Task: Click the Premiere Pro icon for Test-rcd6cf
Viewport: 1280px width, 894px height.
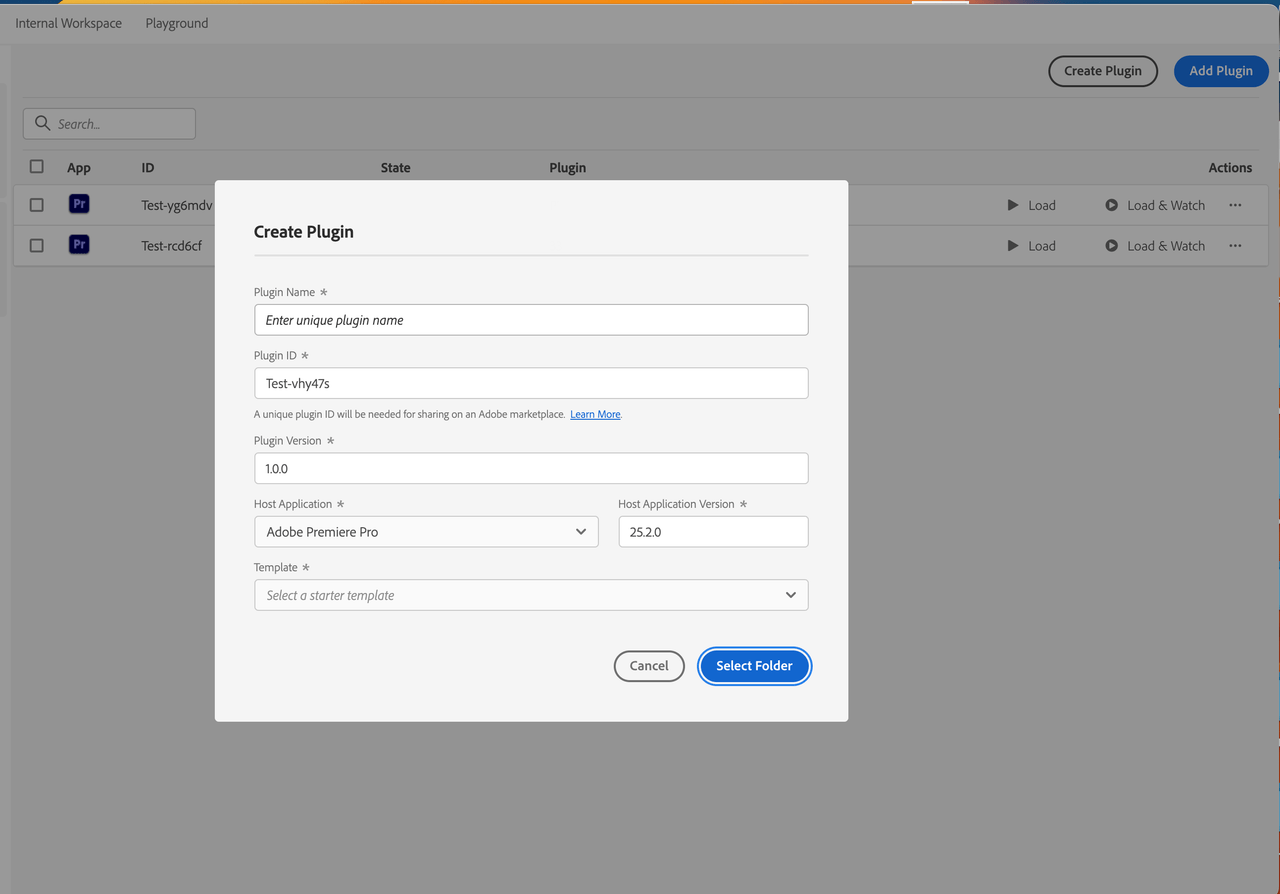Action: tap(79, 244)
